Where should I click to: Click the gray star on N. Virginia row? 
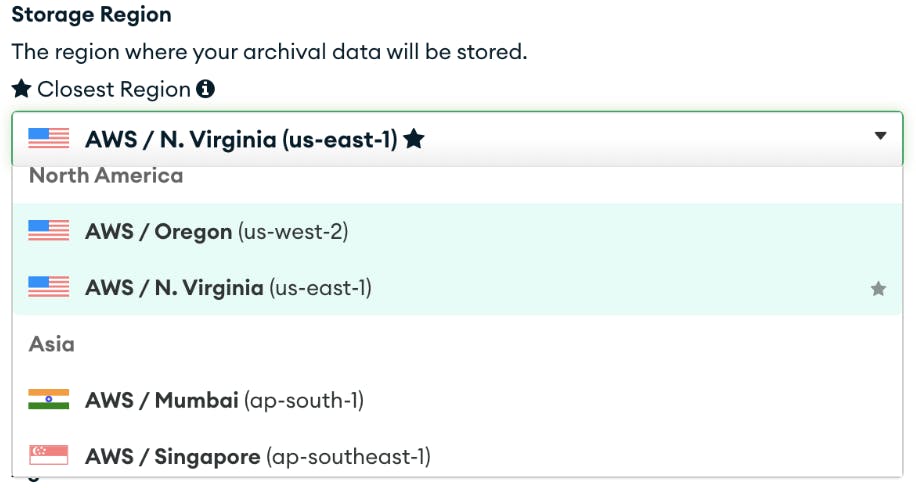(878, 289)
